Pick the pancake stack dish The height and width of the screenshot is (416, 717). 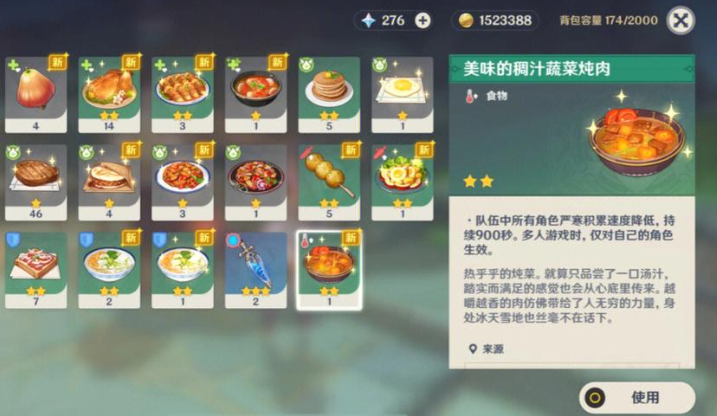tap(329, 95)
